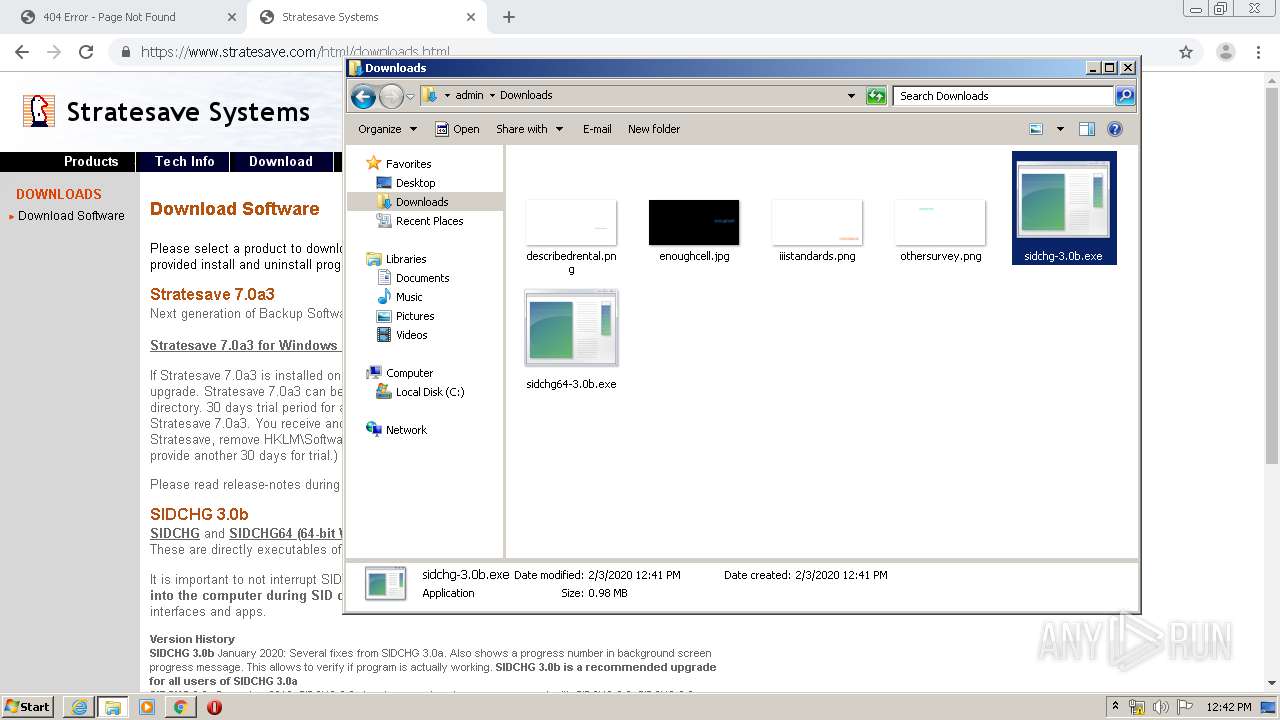Click the browser Back arrow

[x=22, y=52]
